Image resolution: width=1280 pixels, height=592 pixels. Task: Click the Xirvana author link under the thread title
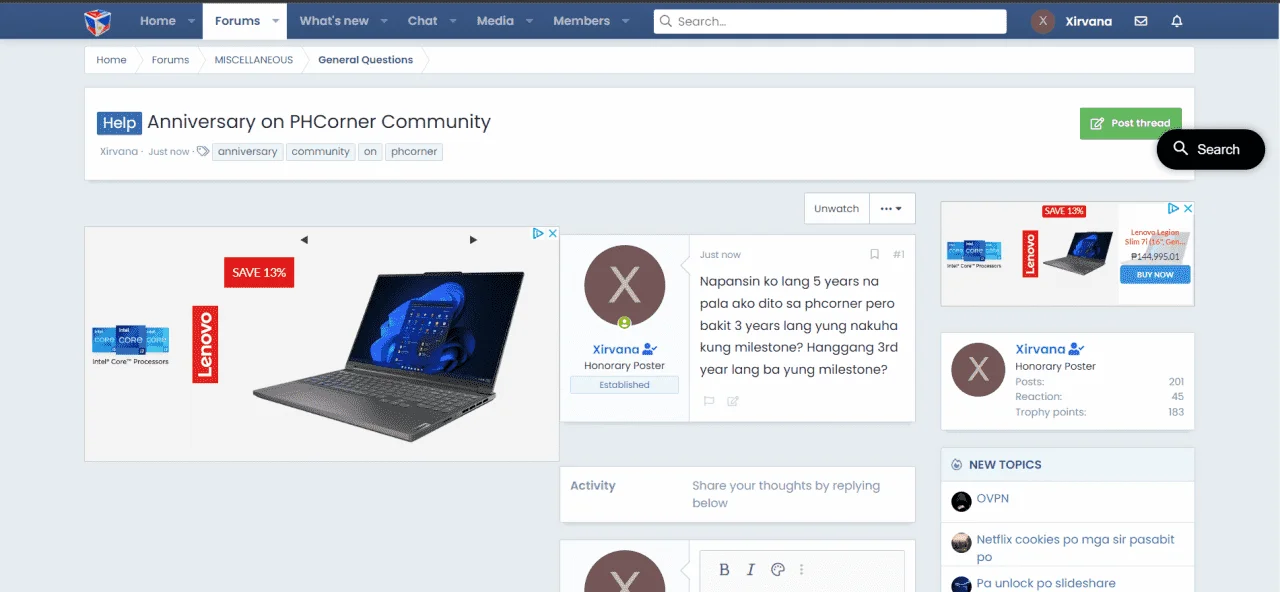point(119,152)
